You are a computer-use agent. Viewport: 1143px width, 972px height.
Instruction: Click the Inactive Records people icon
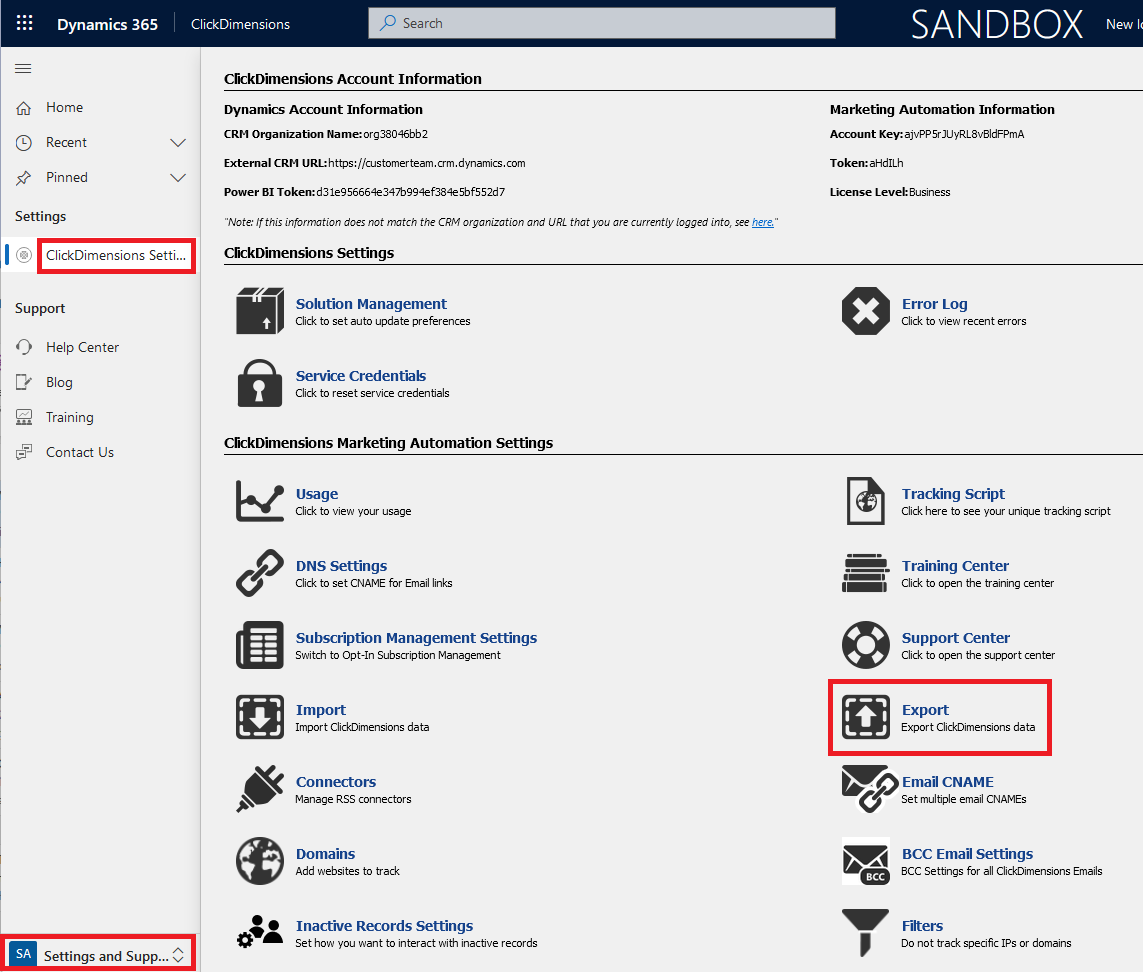tap(260, 933)
